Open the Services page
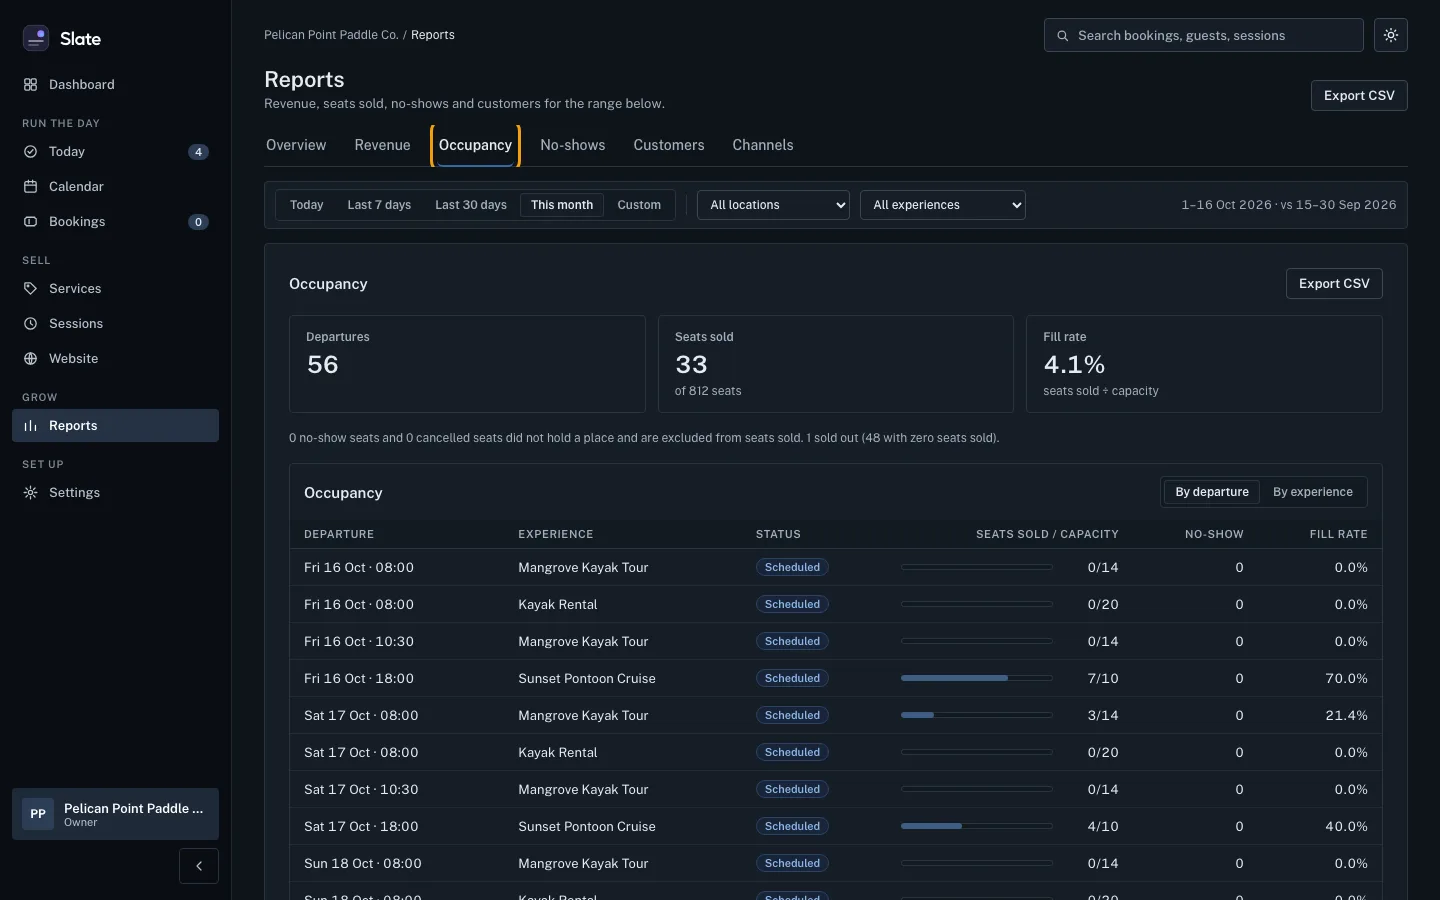The height and width of the screenshot is (900, 1440). 115,289
